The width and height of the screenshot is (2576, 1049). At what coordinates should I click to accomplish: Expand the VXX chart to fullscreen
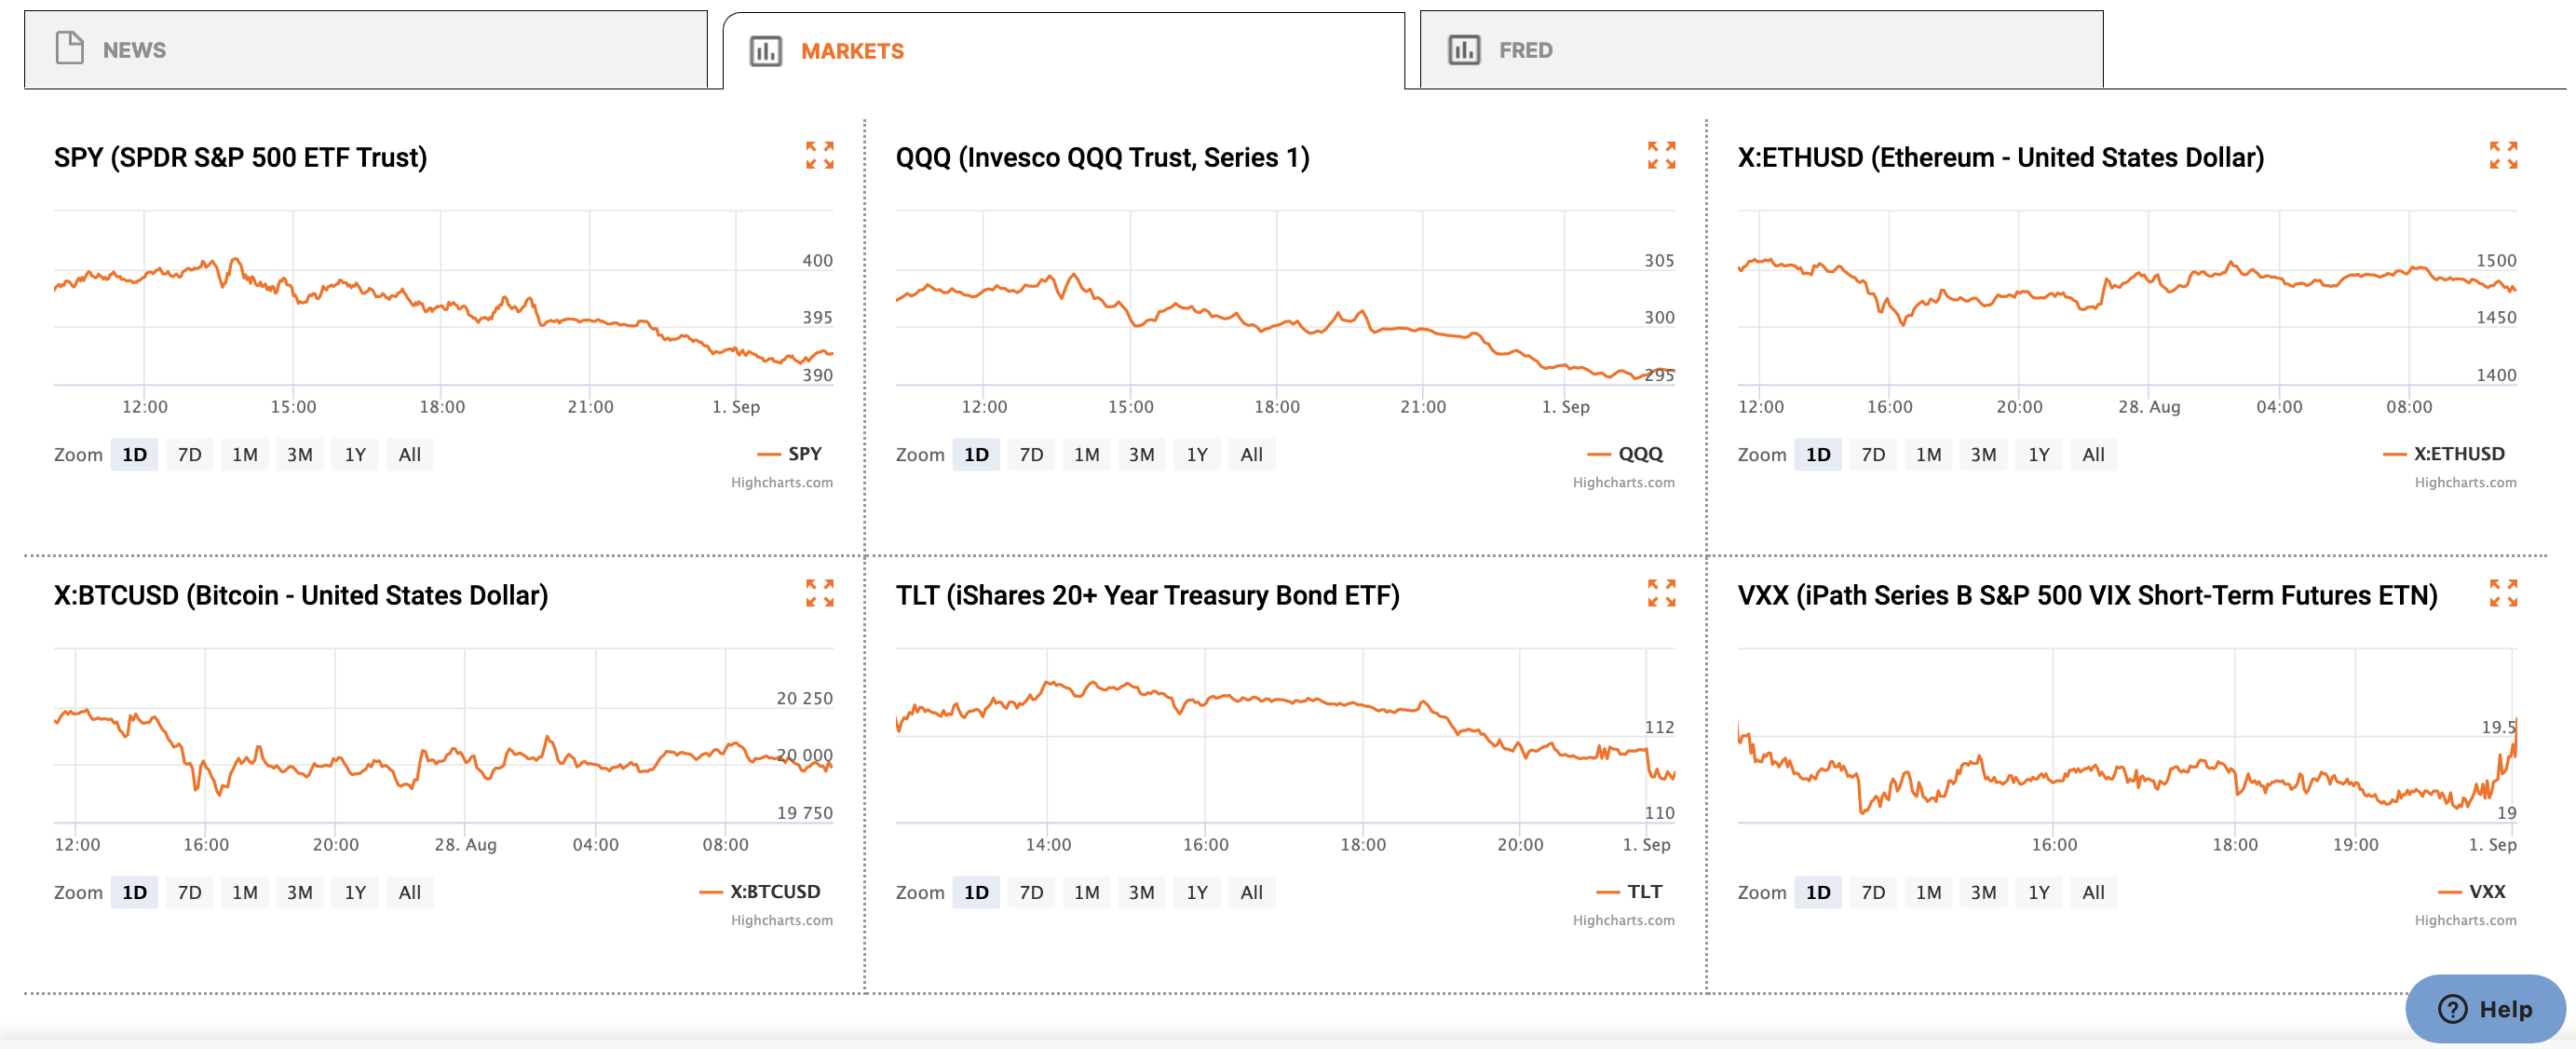point(2503,593)
